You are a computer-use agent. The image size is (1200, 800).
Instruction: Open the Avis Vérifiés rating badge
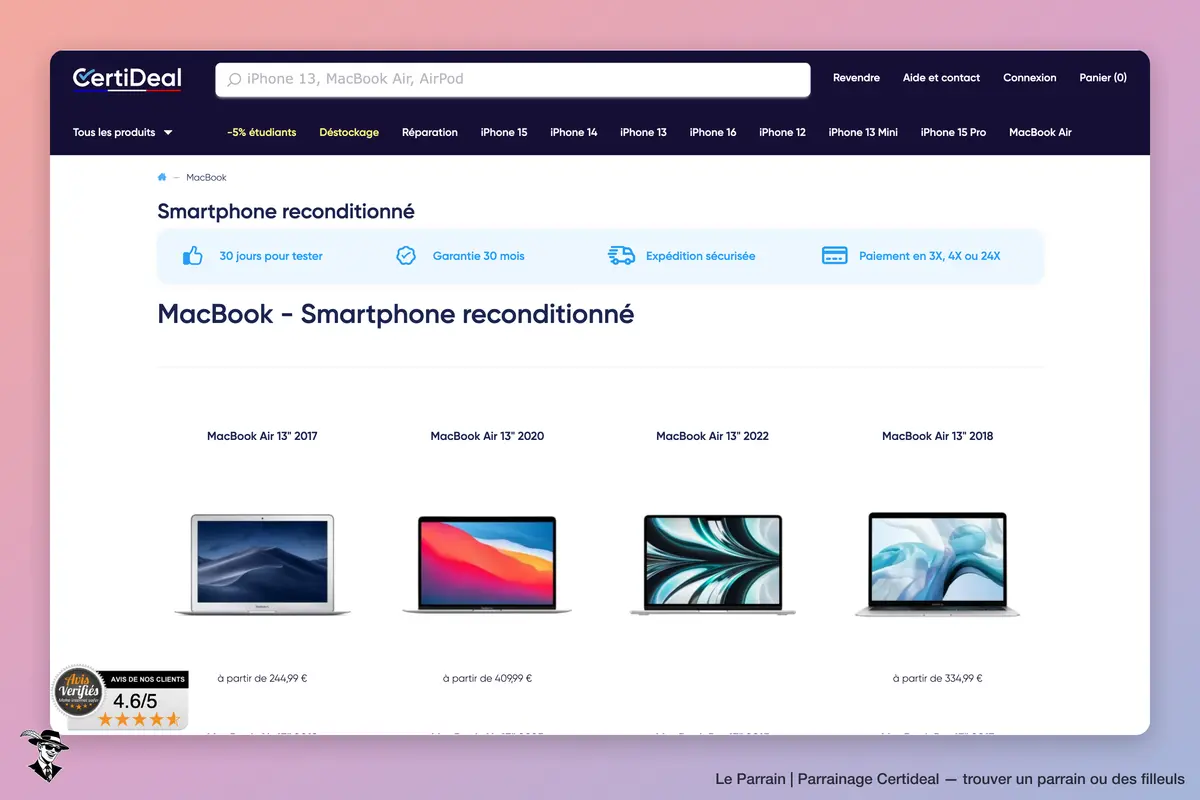point(120,697)
